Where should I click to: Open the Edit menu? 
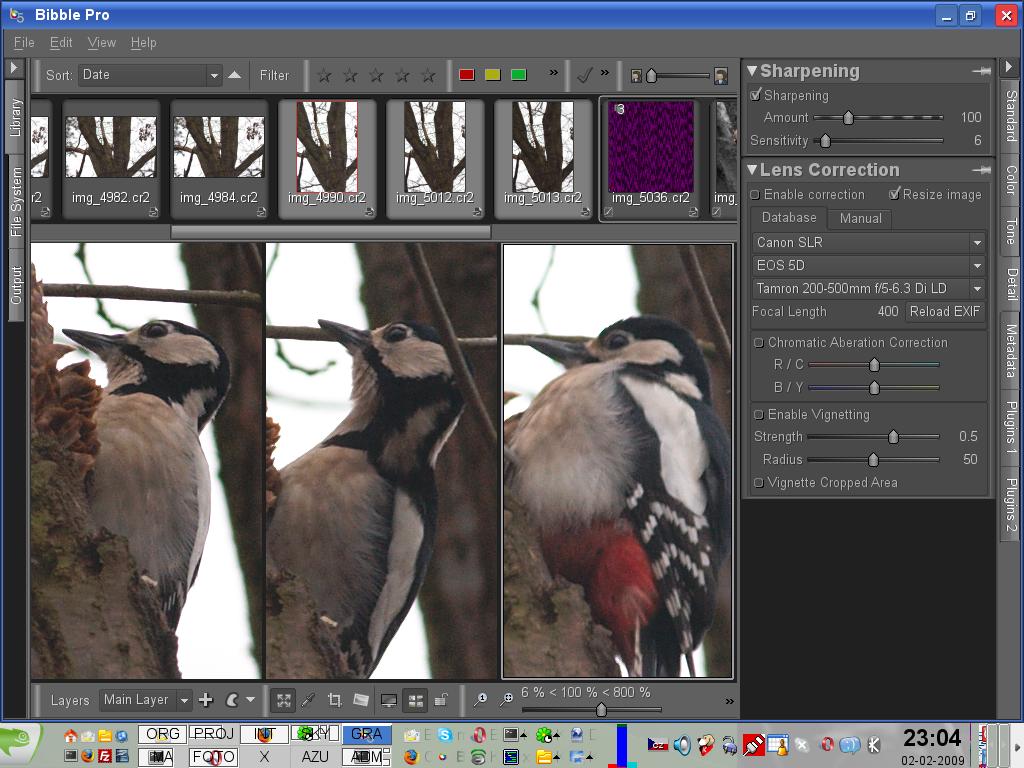click(x=61, y=42)
